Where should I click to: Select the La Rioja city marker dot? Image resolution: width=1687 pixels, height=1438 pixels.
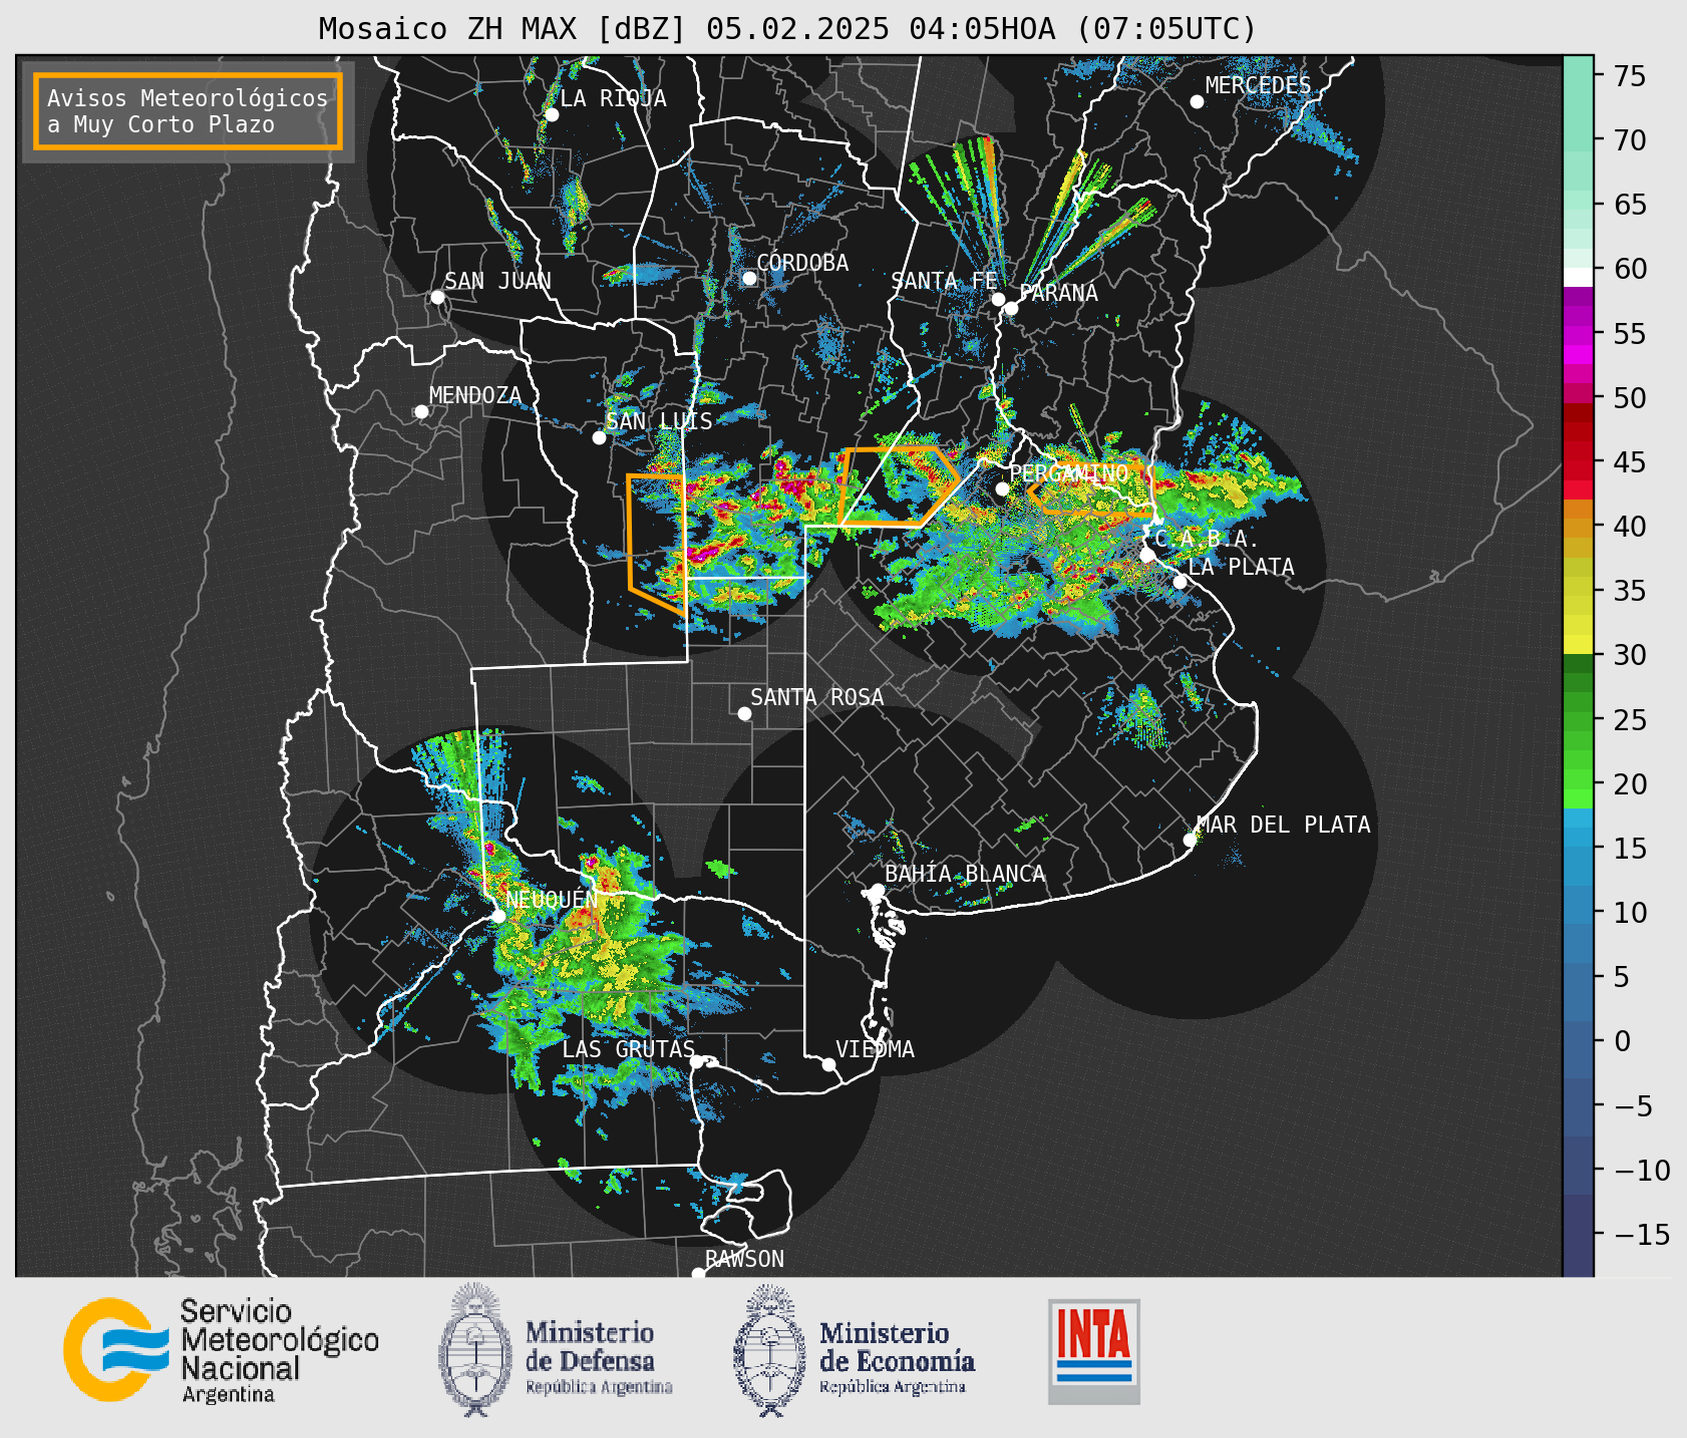click(552, 115)
